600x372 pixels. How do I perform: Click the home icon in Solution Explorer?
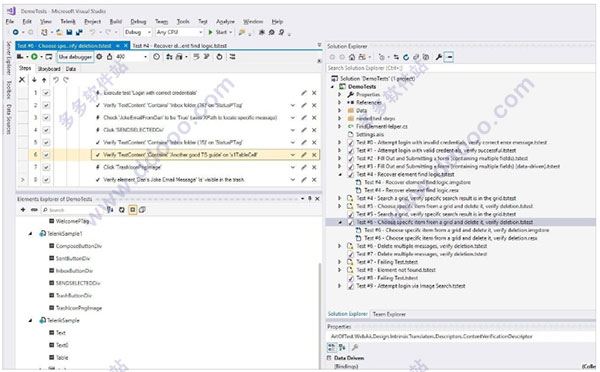[x=352, y=57]
